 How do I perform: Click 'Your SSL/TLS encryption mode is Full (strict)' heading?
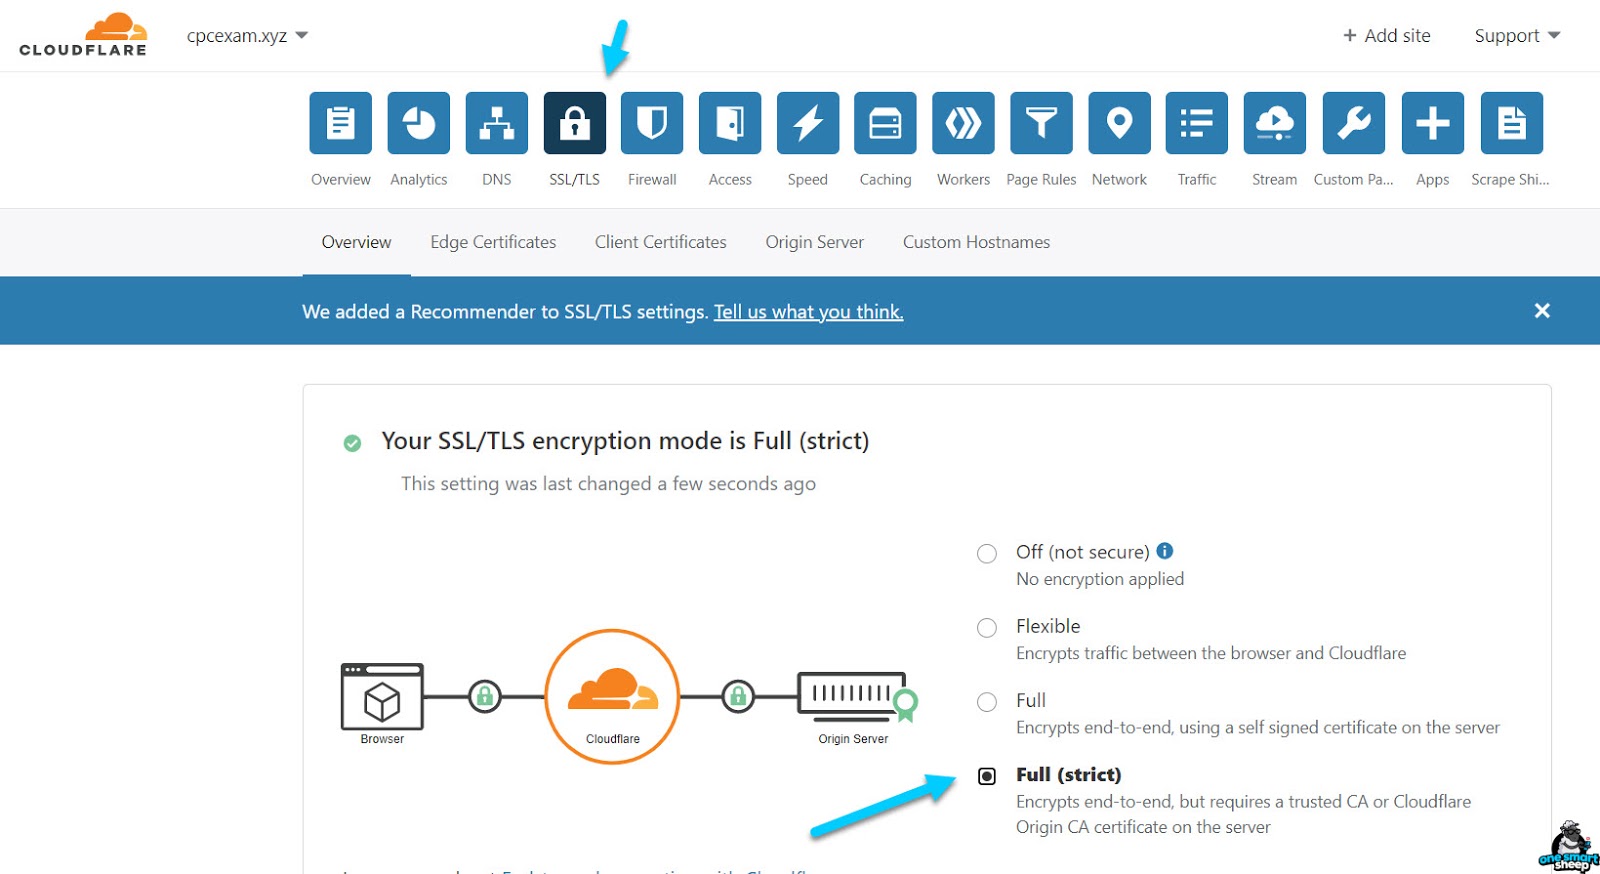coord(625,441)
